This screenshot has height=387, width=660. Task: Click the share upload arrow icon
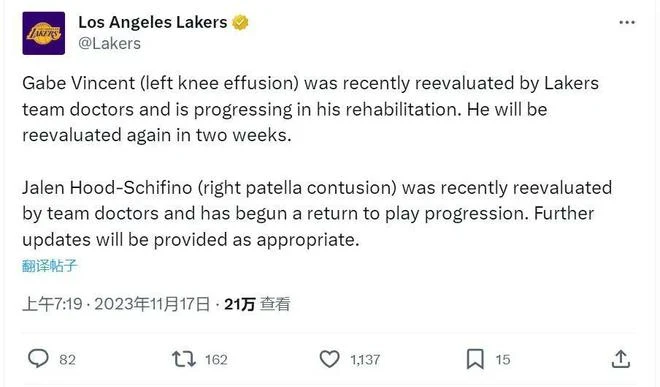point(621,359)
